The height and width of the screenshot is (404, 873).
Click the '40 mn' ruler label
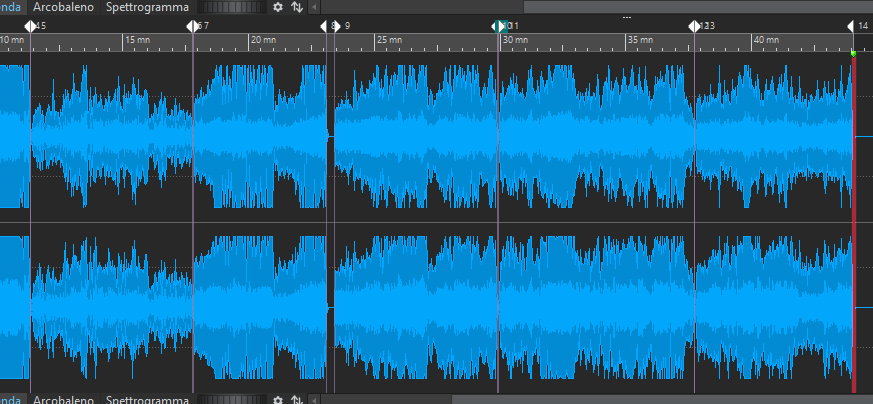[766, 40]
